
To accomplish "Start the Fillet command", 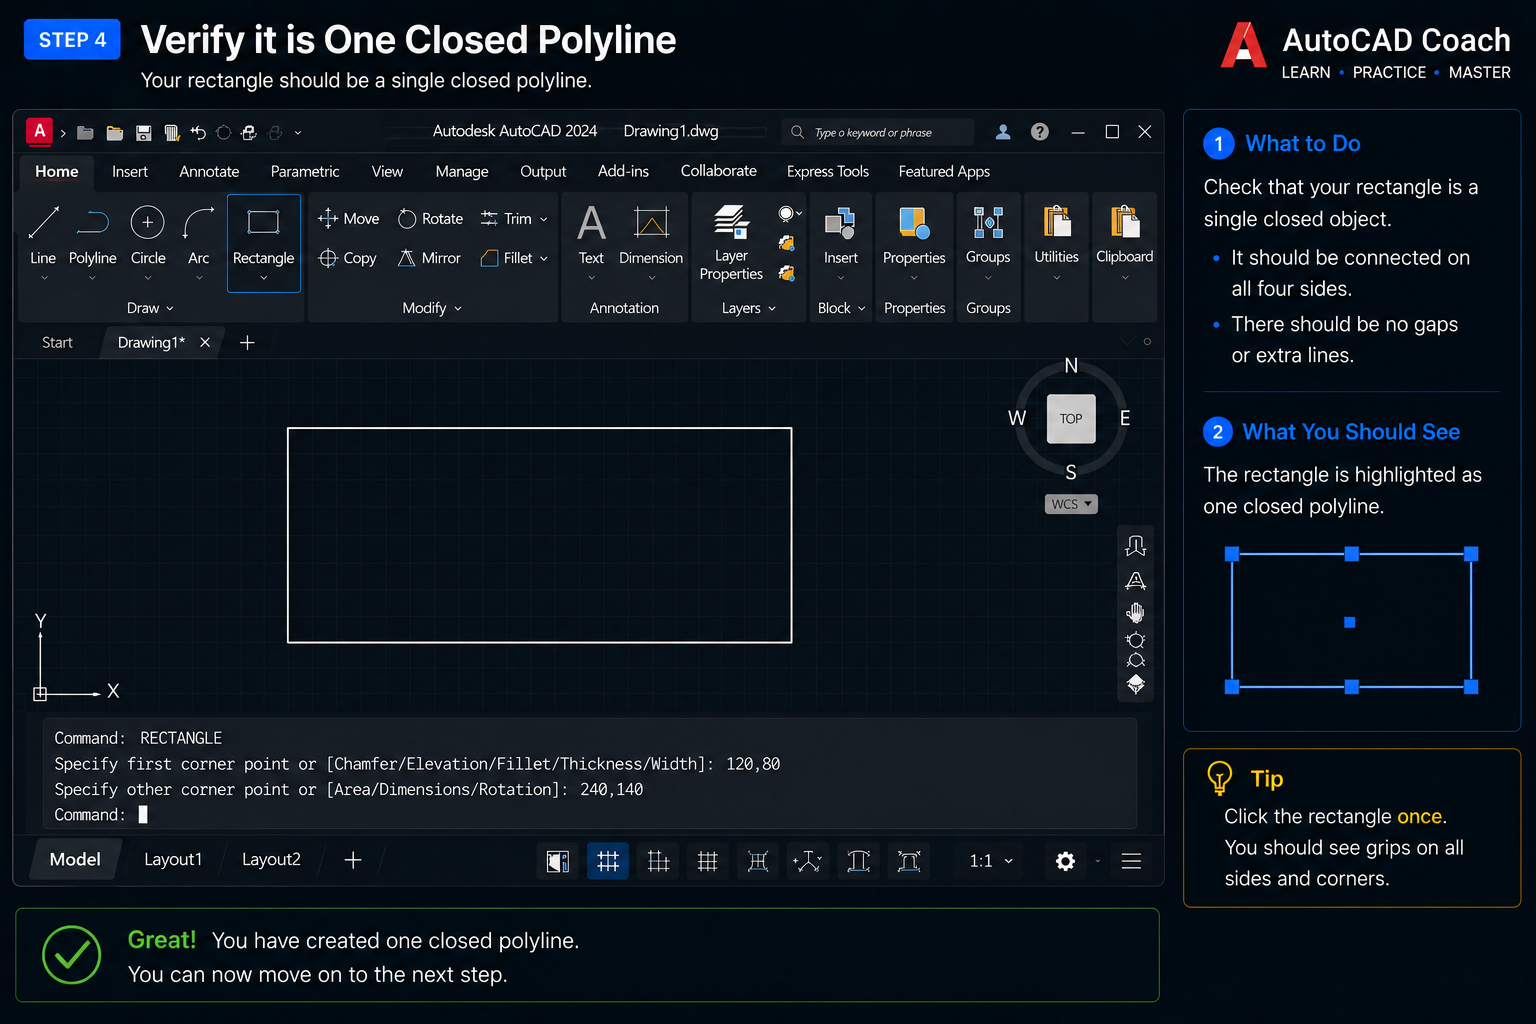I will [x=506, y=258].
